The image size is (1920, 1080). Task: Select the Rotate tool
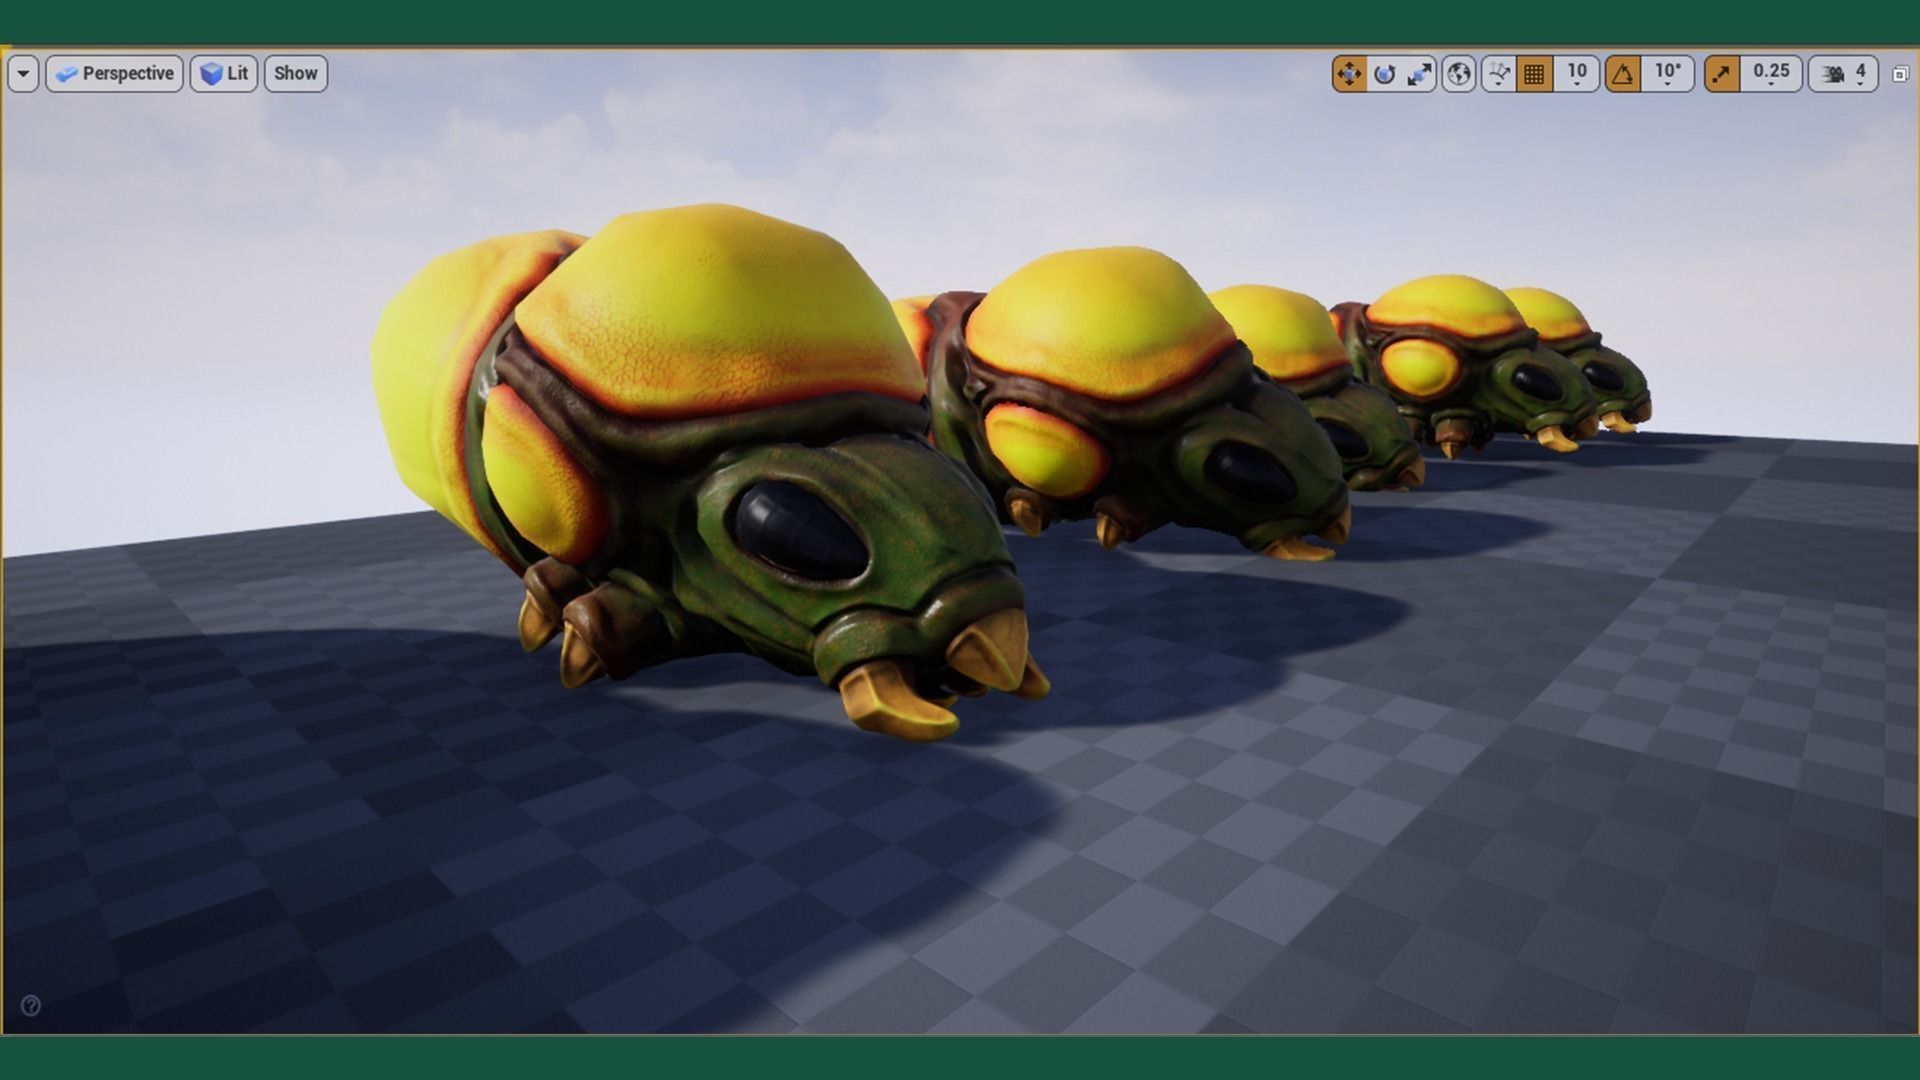(x=1385, y=73)
